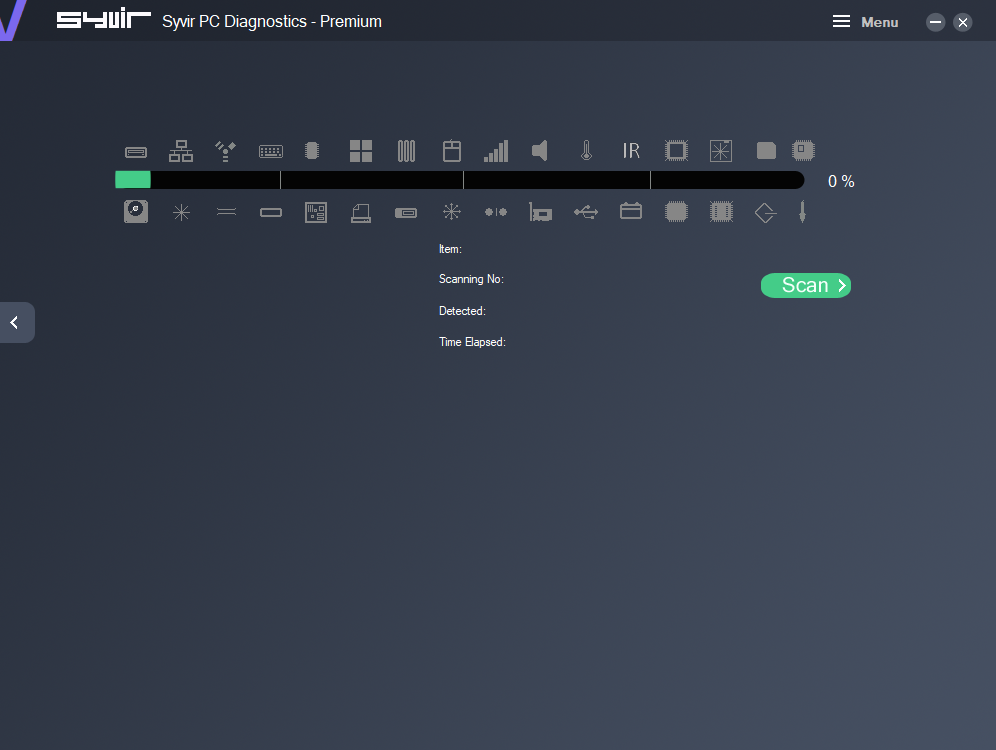Click the printer icon
Screen dimensions: 996x750
(361, 213)
